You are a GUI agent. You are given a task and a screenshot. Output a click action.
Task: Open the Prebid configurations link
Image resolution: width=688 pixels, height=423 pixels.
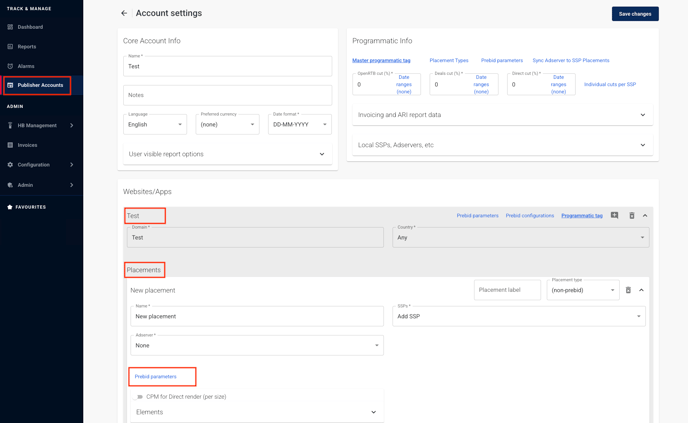pyautogui.click(x=530, y=216)
